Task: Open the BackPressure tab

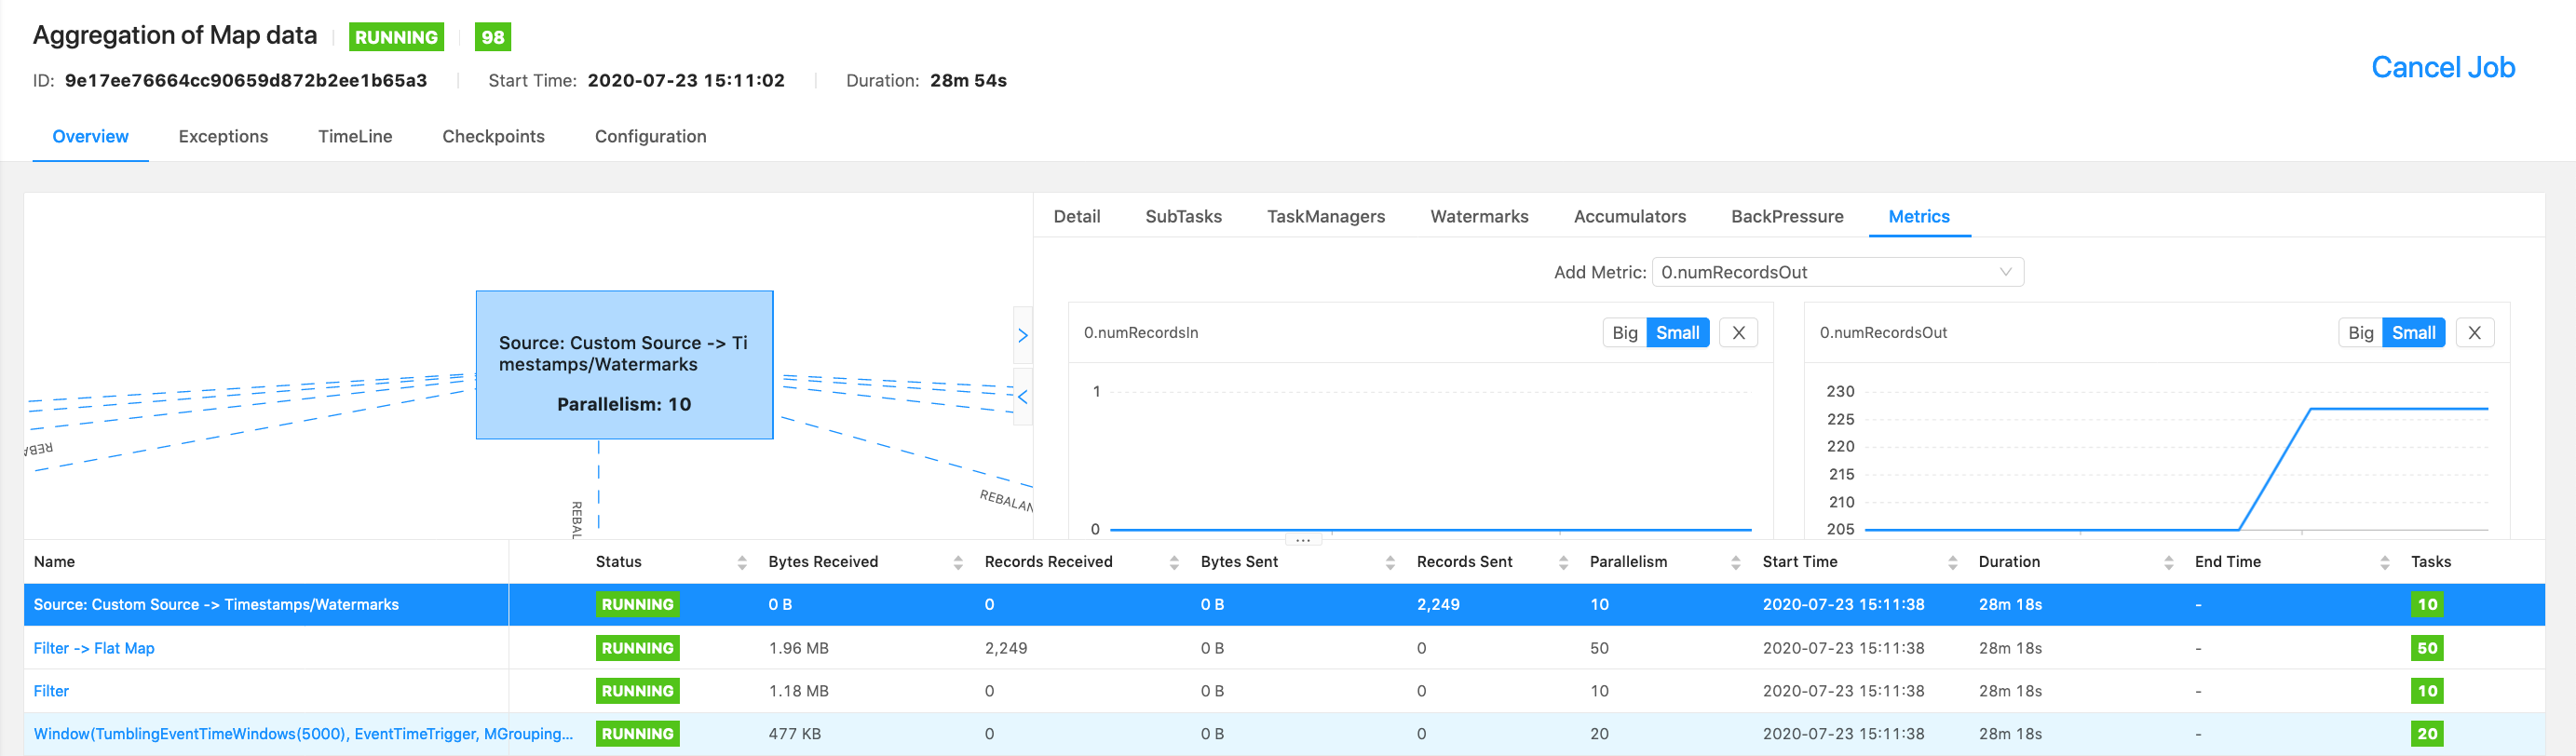Action: (x=1786, y=217)
